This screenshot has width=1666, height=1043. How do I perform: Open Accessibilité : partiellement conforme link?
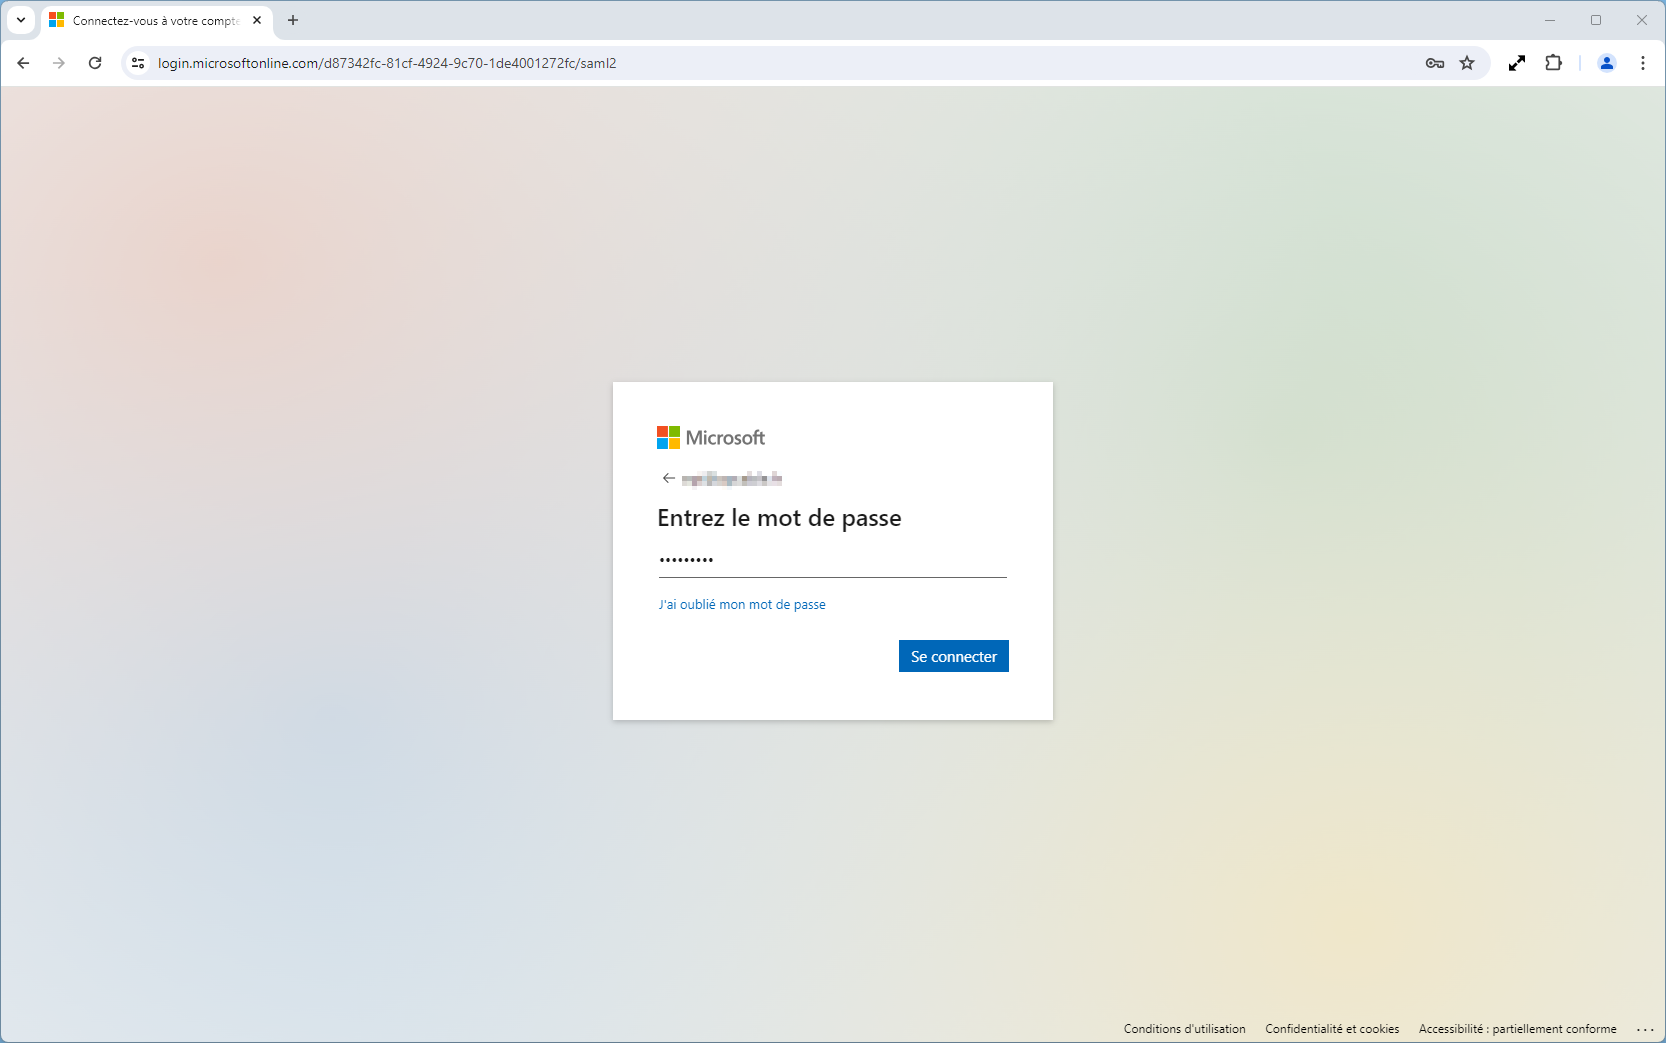(x=1517, y=1029)
